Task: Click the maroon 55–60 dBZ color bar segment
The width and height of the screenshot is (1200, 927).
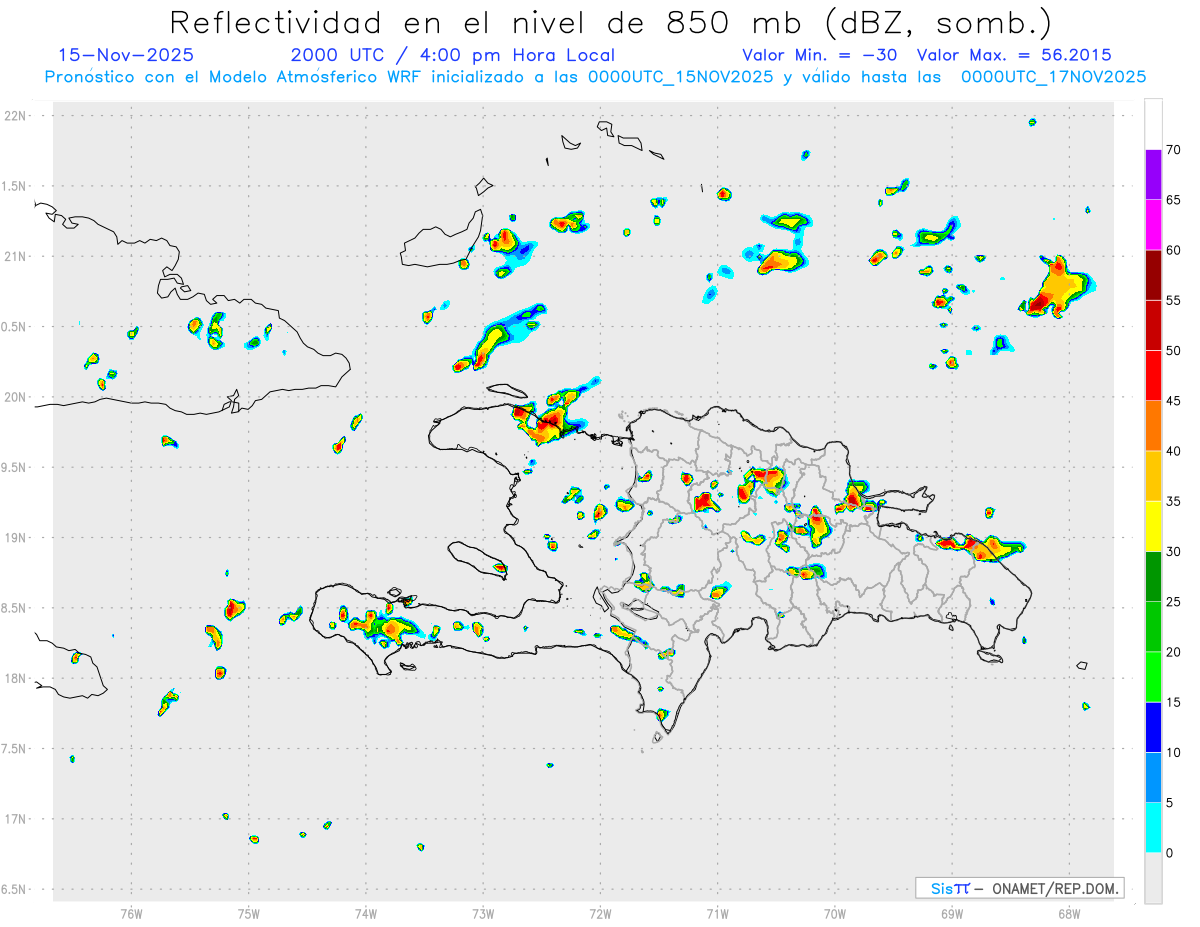Action: coord(1153,275)
